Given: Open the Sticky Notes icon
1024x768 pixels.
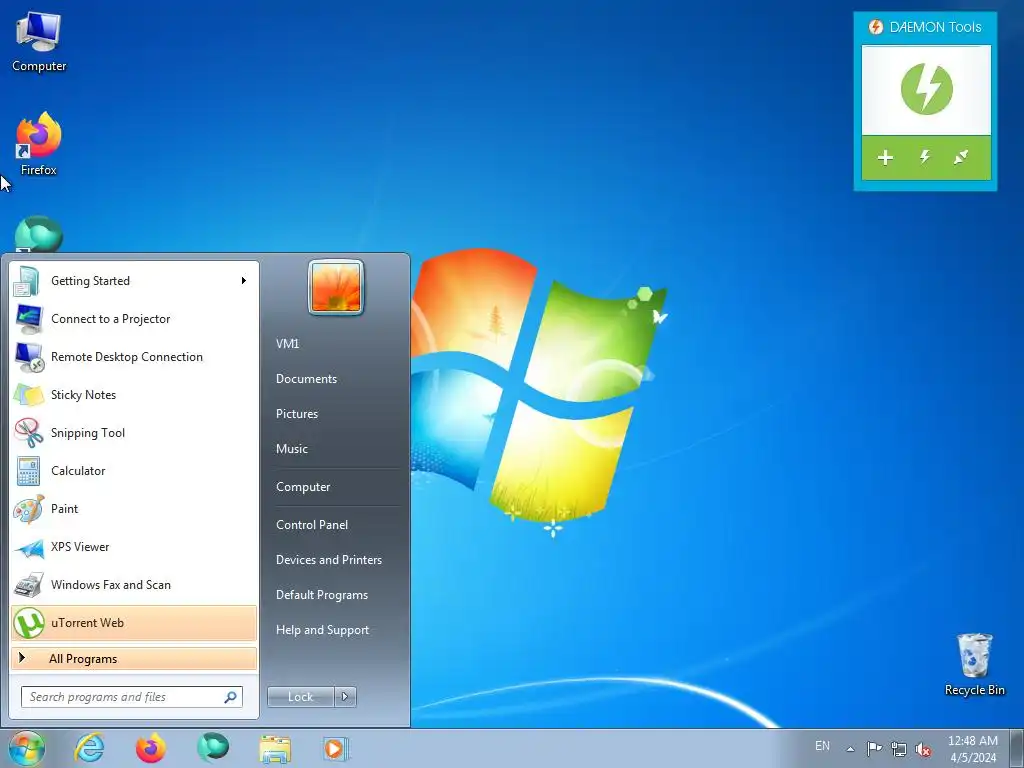Looking at the screenshot, I should (29, 395).
